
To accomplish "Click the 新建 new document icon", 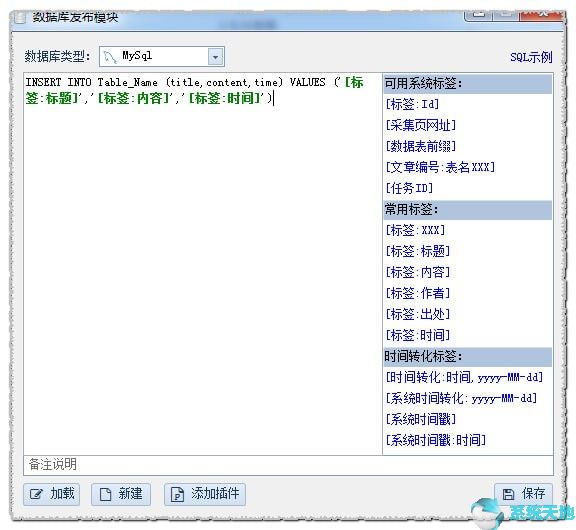I will (105, 494).
